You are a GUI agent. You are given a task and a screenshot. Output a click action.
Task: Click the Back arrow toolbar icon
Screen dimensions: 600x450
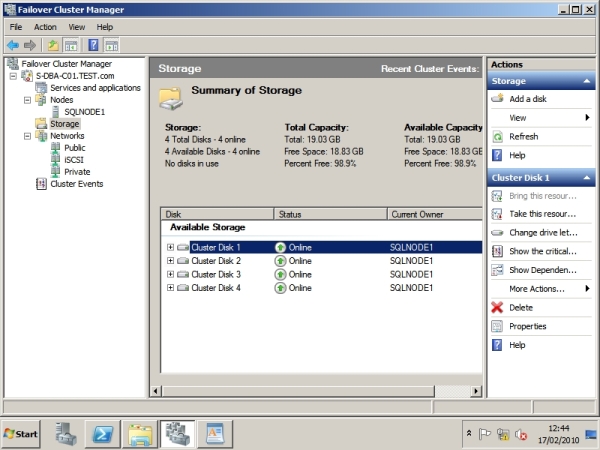pos(13,45)
